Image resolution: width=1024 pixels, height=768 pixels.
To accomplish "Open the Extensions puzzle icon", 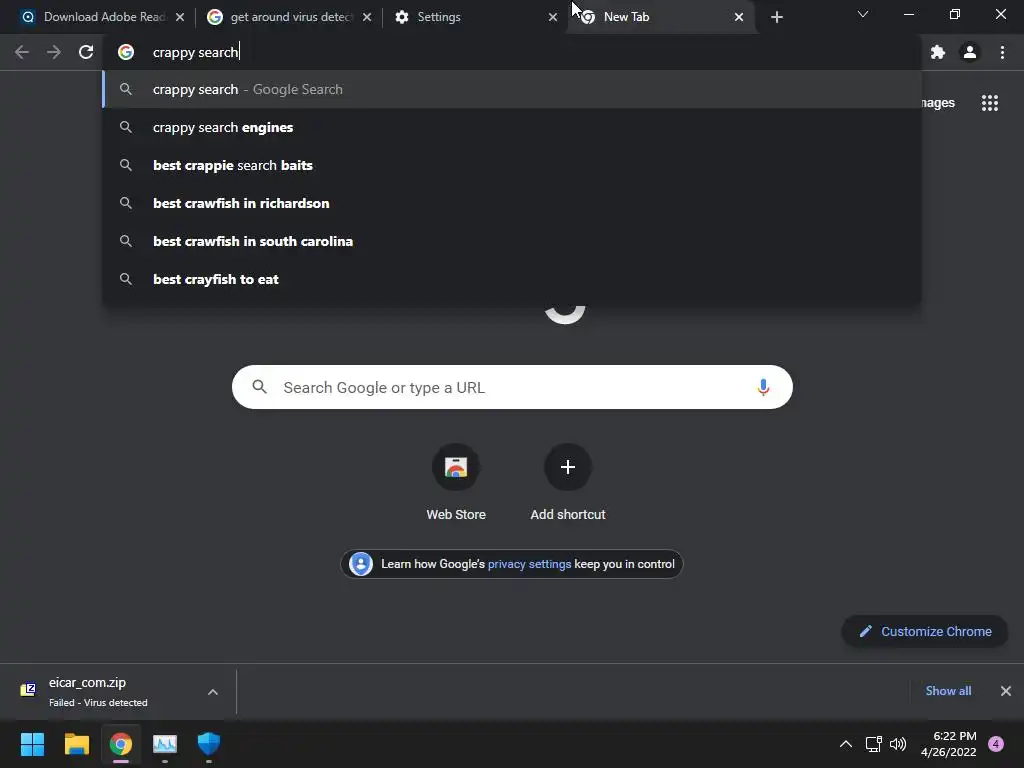I will pos(938,52).
